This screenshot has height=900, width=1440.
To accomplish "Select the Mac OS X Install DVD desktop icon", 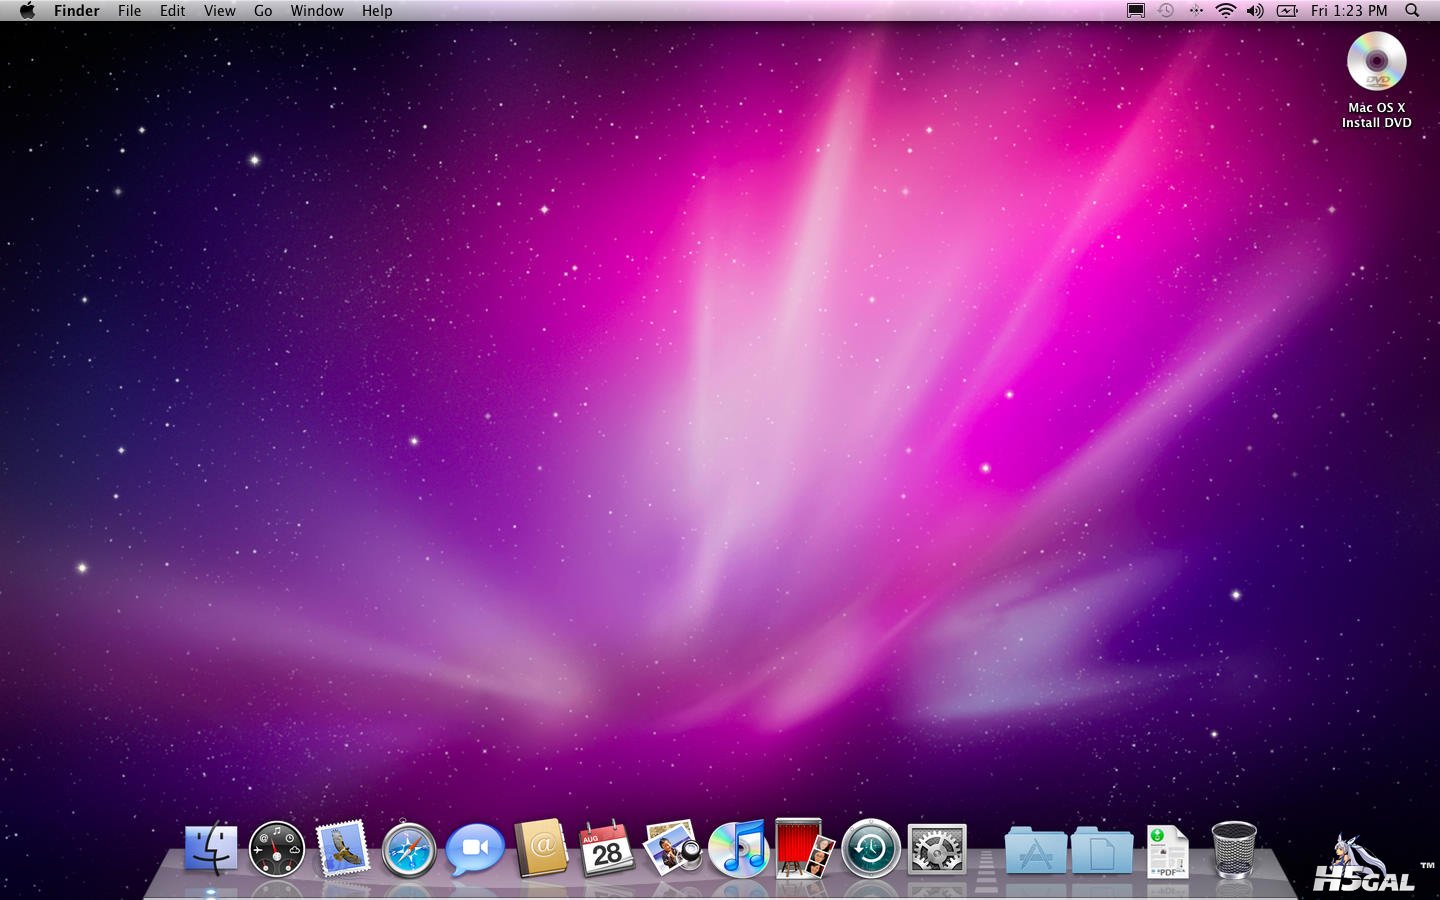I will (1377, 80).
